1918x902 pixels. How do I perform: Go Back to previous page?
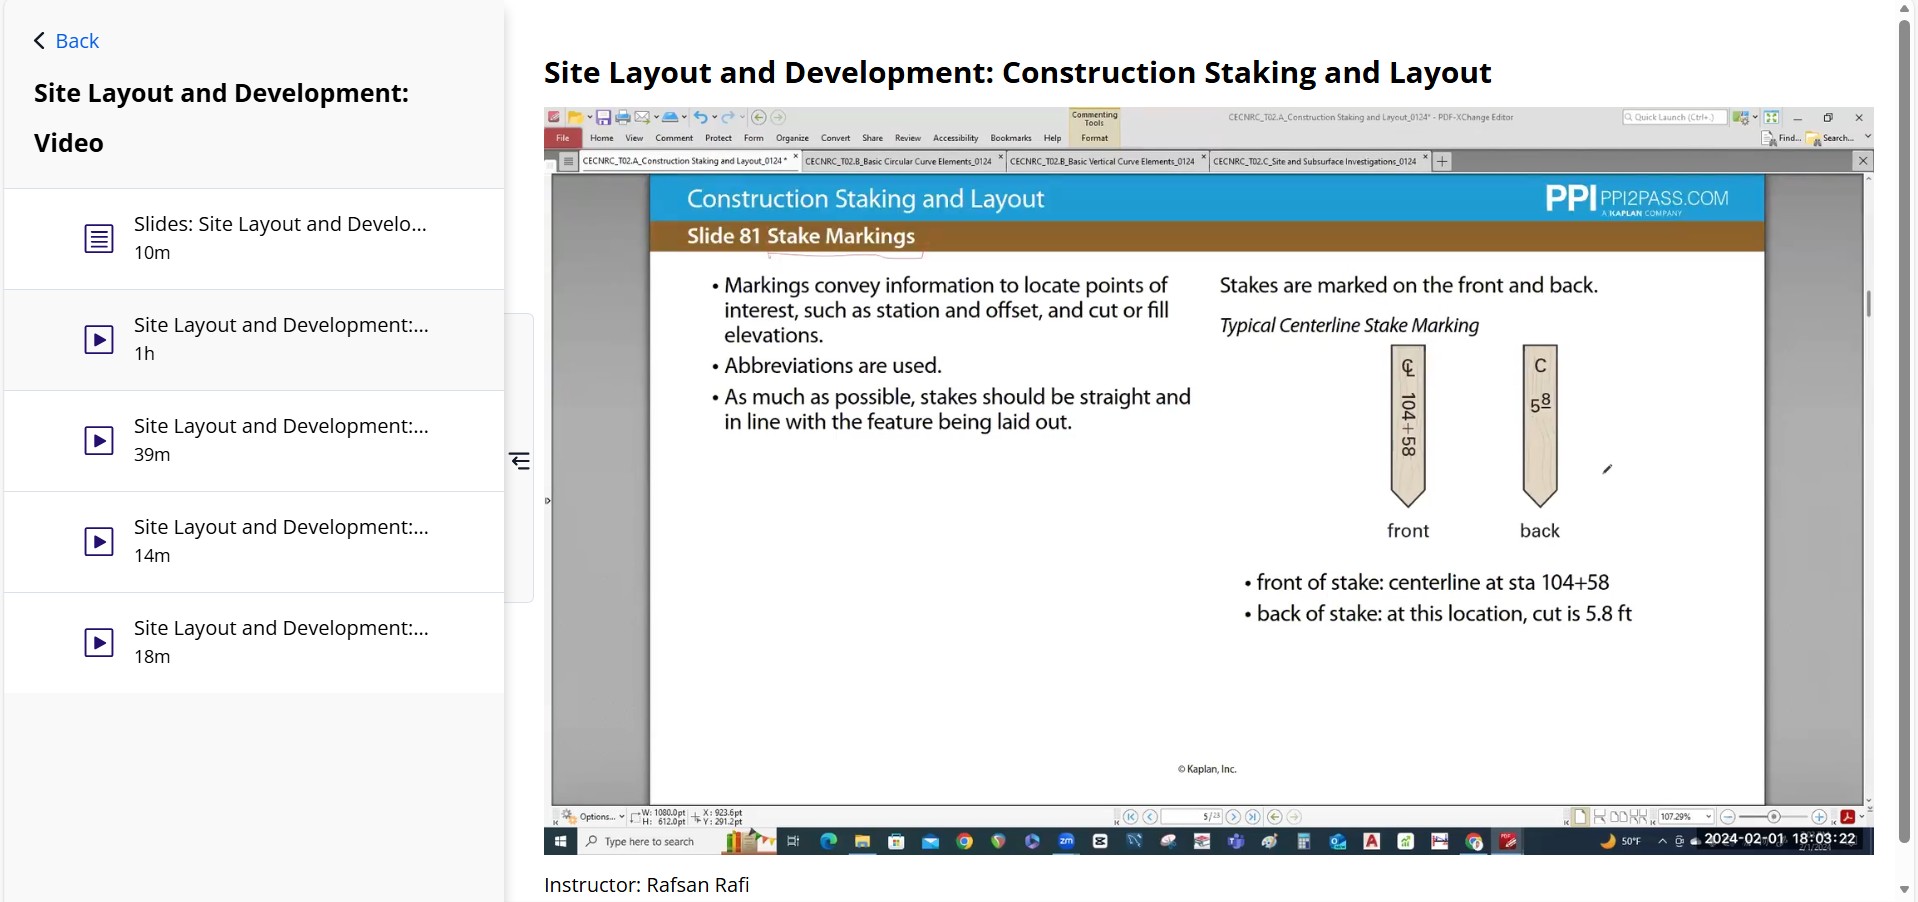66,41
